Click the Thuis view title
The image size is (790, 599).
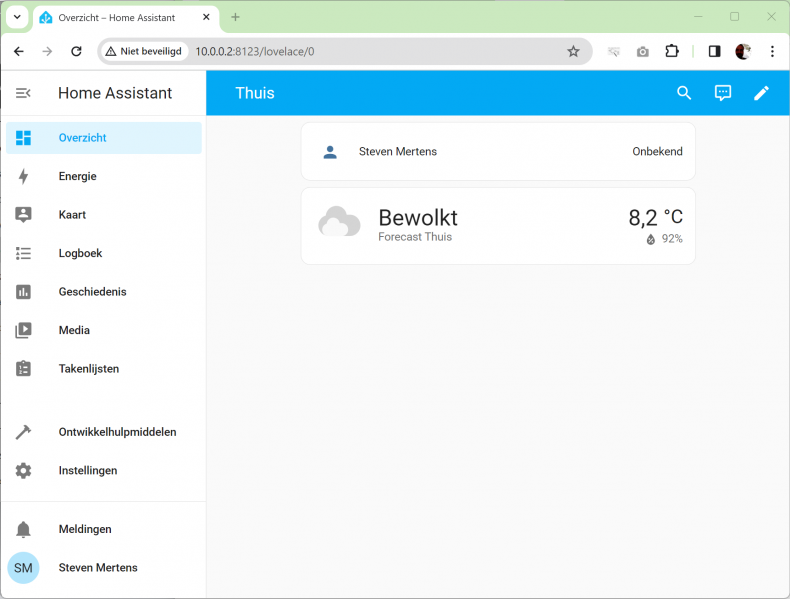[255, 93]
